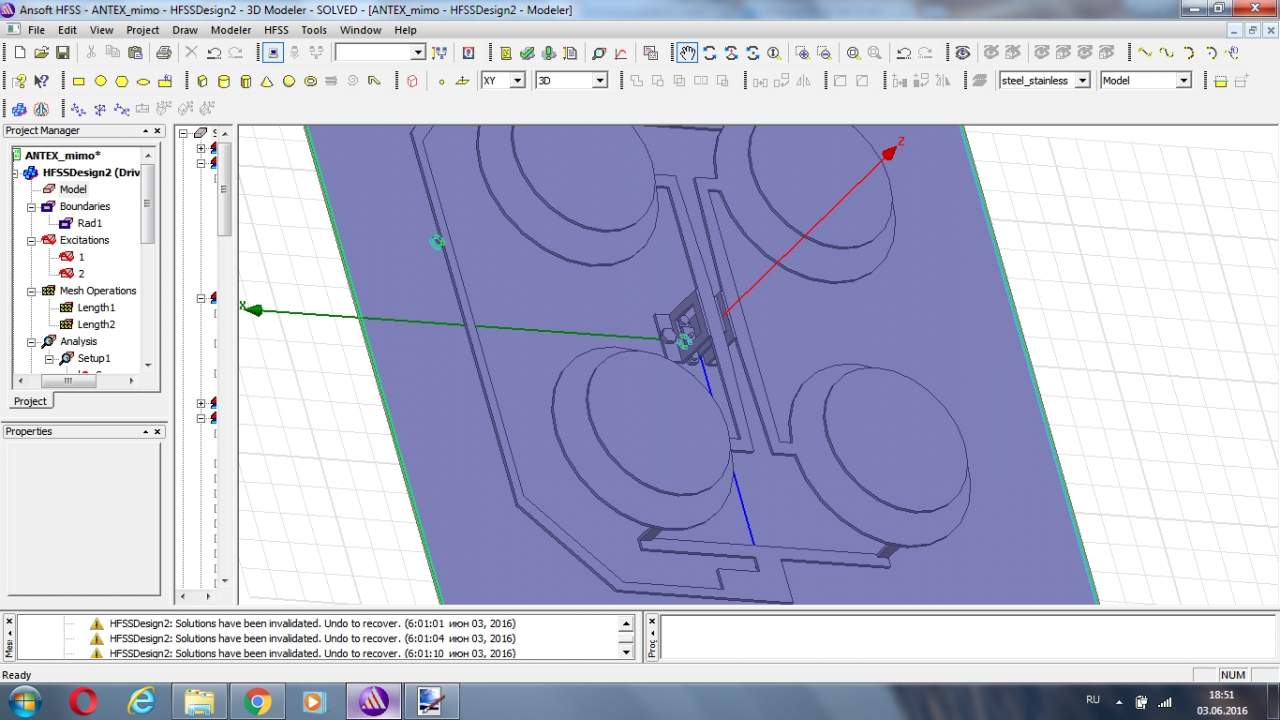Image resolution: width=1280 pixels, height=720 pixels.
Task: Select Rad1 under Boundaries
Action: 89,224
